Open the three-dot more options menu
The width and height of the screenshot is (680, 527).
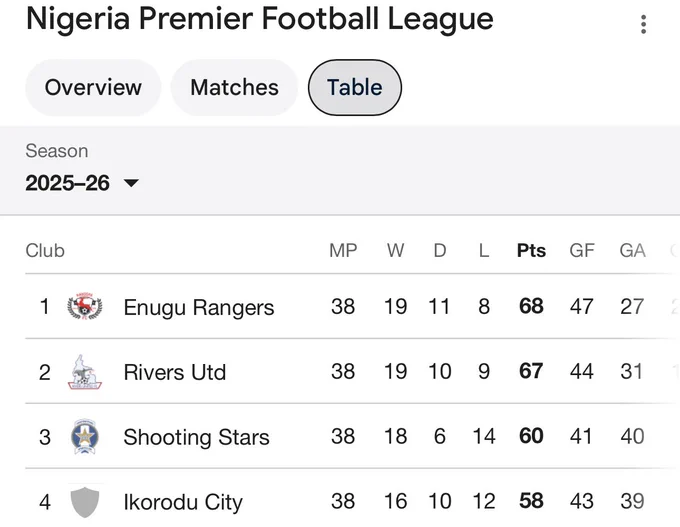(x=644, y=24)
